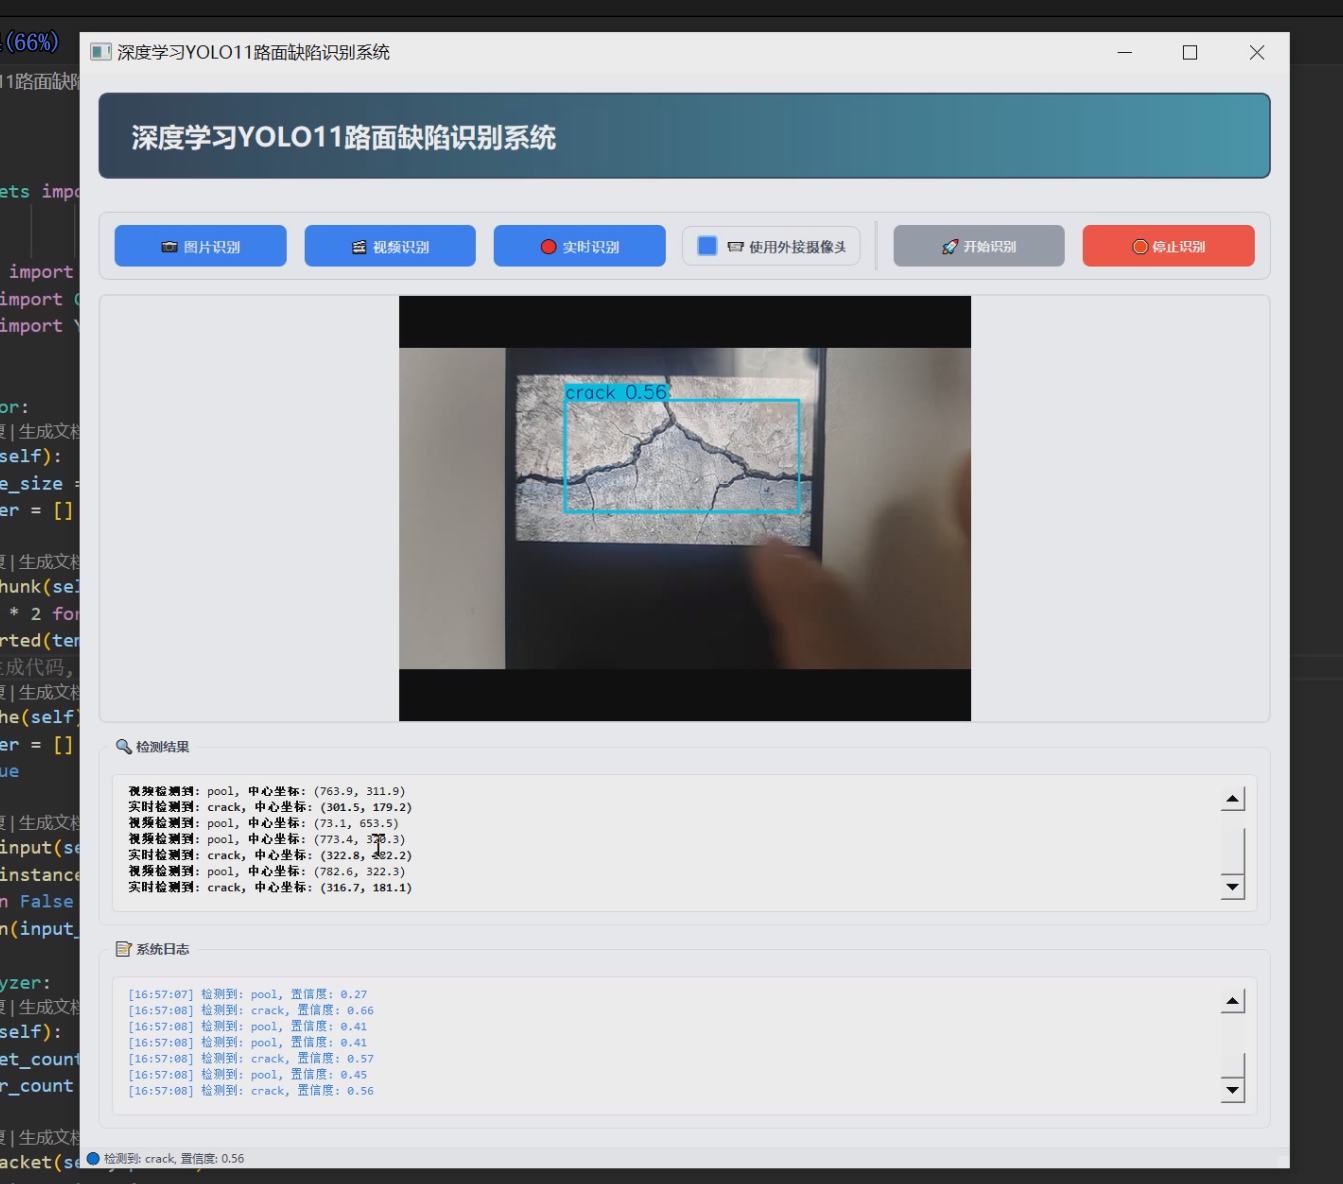Click up arrow in 系统日志 panel
Image resolution: width=1343 pixels, height=1184 pixels.
1233,1002
